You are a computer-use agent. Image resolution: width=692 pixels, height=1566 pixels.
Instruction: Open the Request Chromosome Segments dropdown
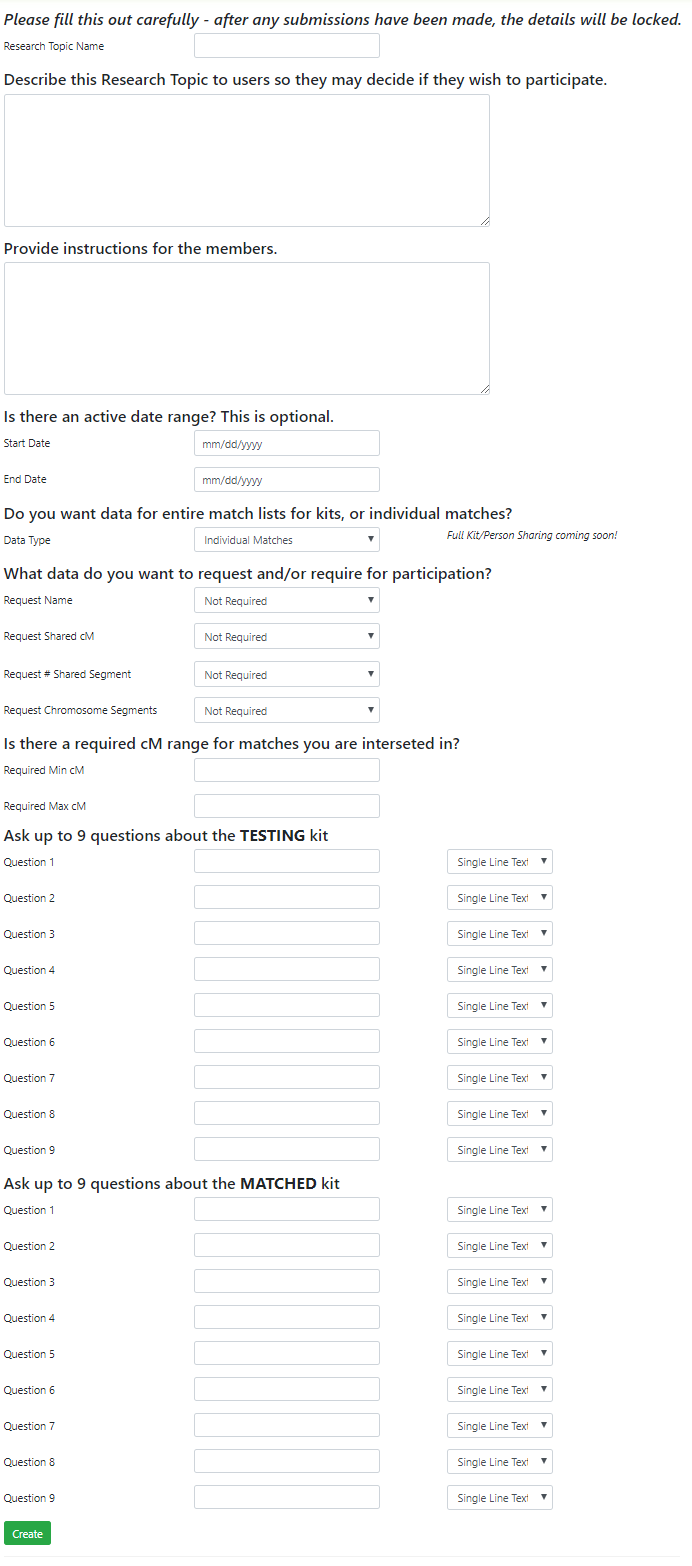tap(286, 711)
